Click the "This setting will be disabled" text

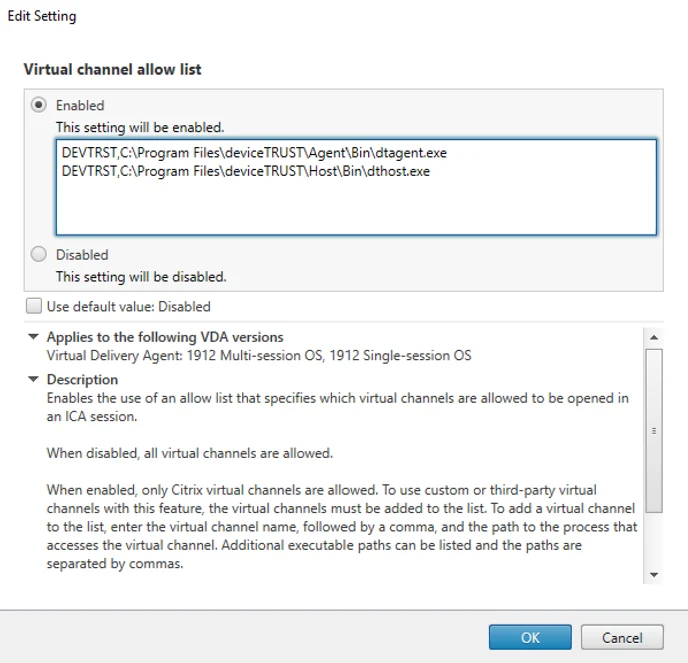point(141,277)
